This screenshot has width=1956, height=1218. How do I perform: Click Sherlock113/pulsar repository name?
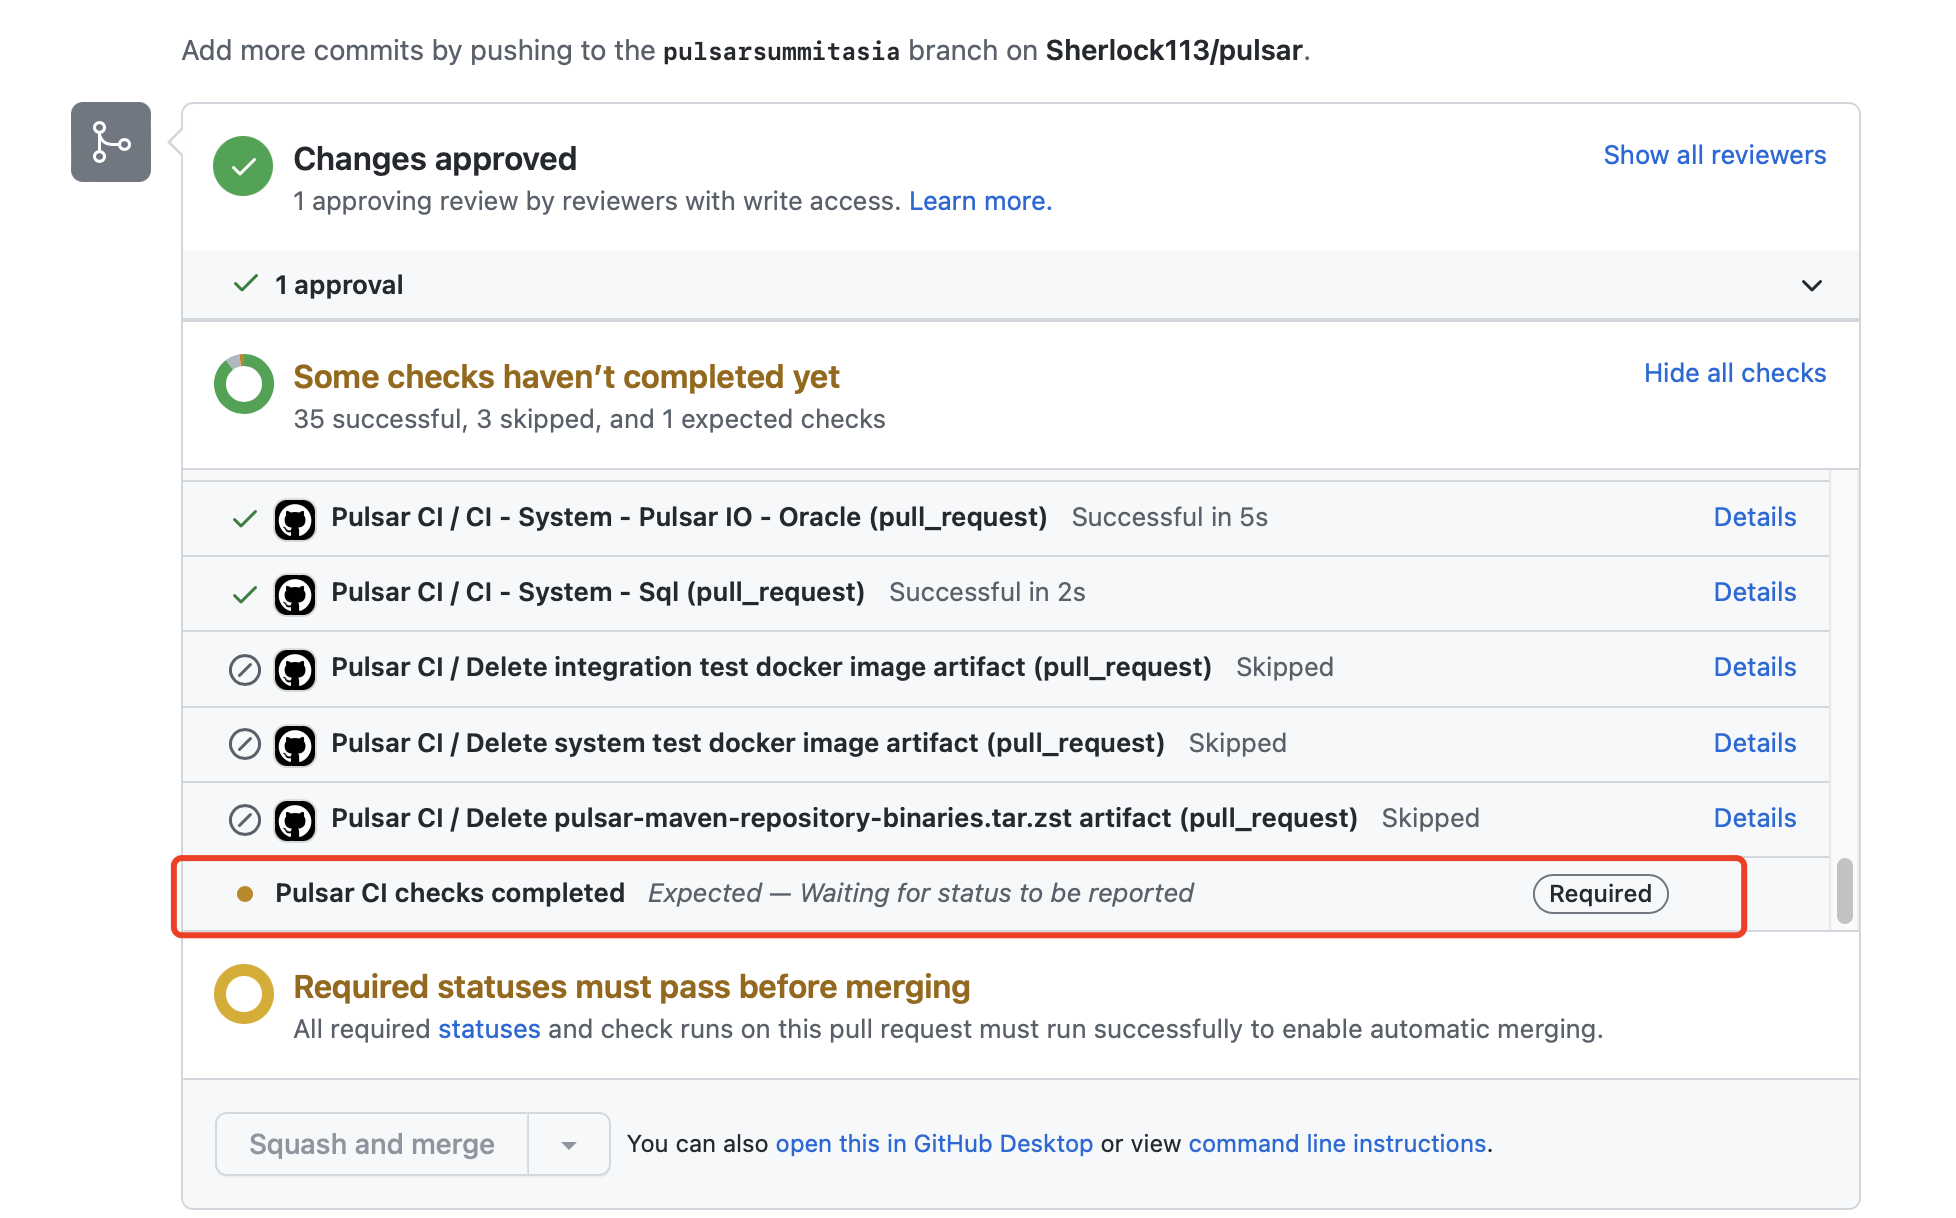tap(1174, 50)
